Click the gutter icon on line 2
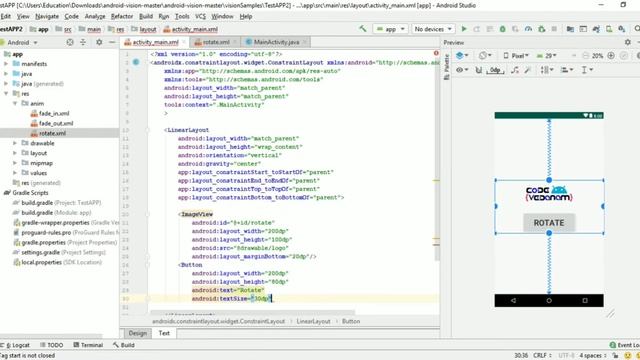 136,62
